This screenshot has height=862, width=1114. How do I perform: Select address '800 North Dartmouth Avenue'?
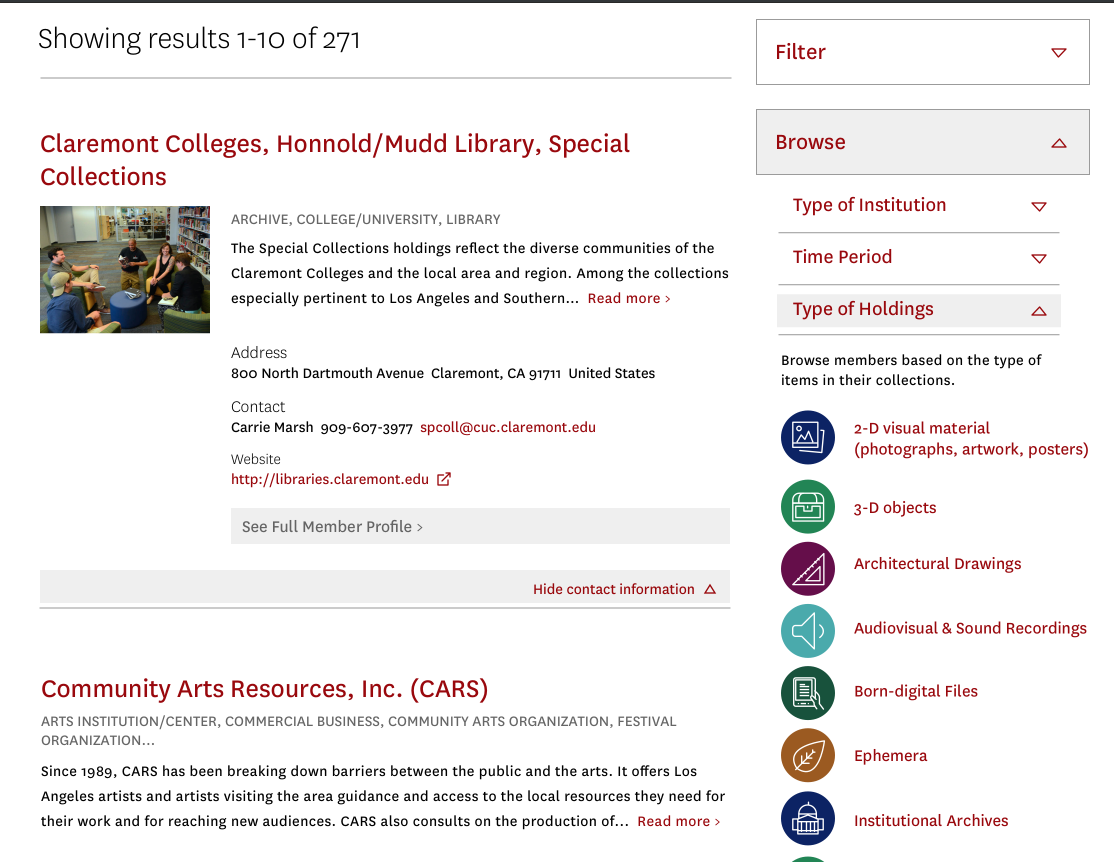328,373
